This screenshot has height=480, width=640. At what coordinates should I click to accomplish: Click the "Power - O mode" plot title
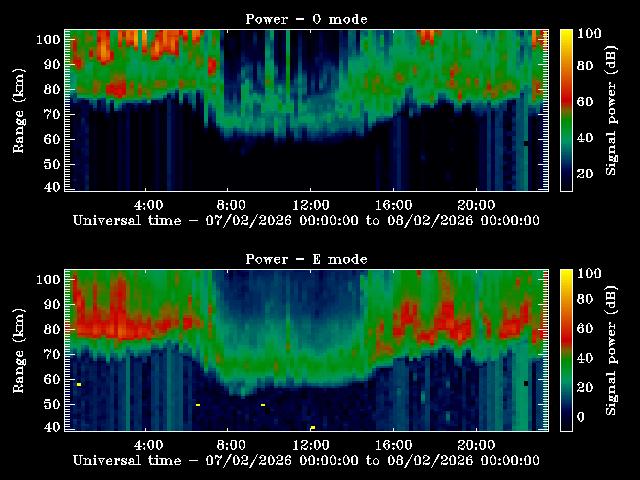tap(306, 19)
